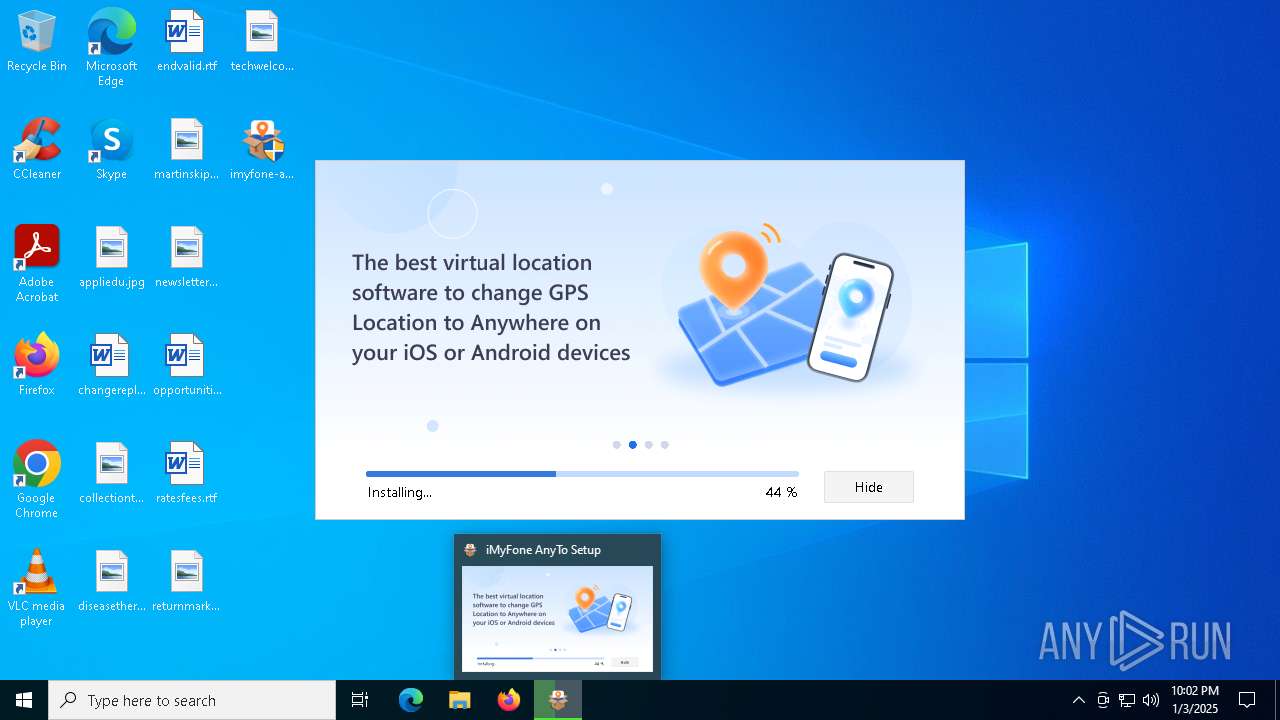This screenshot has width=1280, height=720.
Task: Launch Edge from the taskbar
Action: [411, 700]
